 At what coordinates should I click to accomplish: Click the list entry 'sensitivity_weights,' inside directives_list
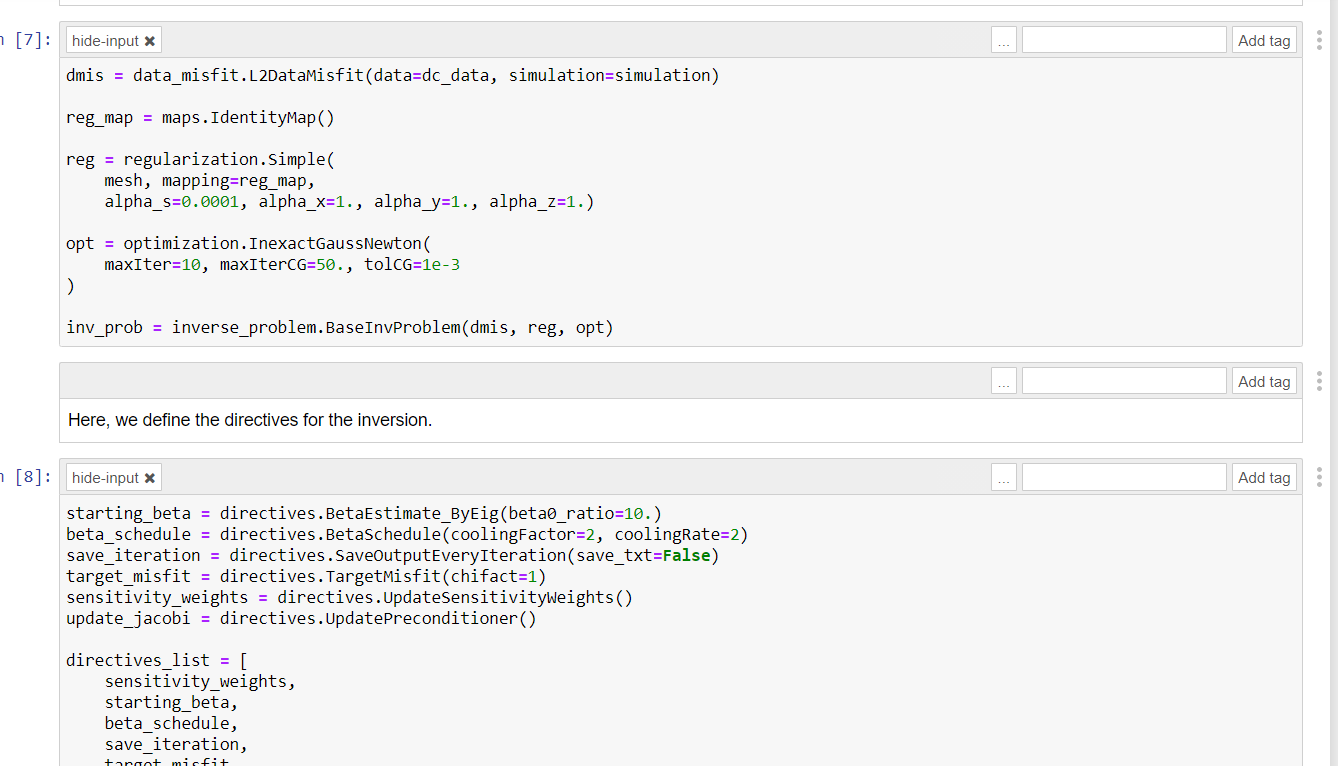pyautogui.click(x=200, y=682)
